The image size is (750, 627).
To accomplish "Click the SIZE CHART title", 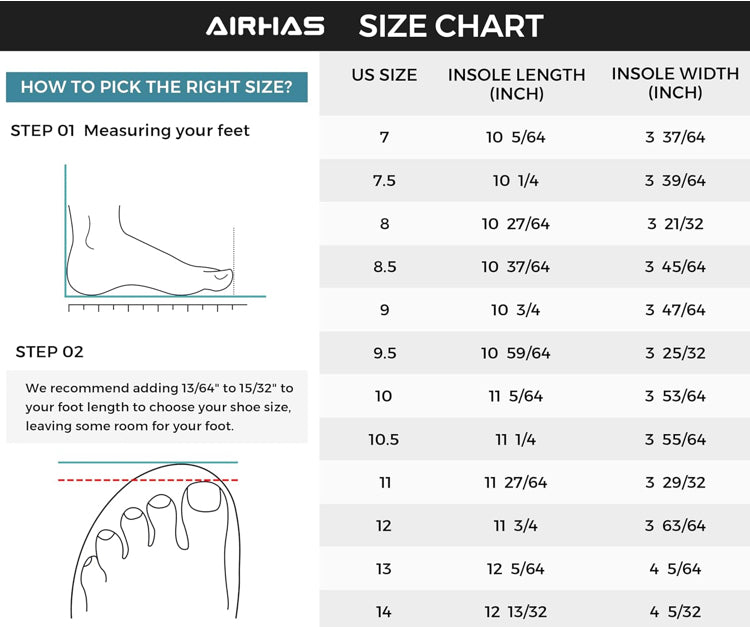I will click(x=451, y=26).
